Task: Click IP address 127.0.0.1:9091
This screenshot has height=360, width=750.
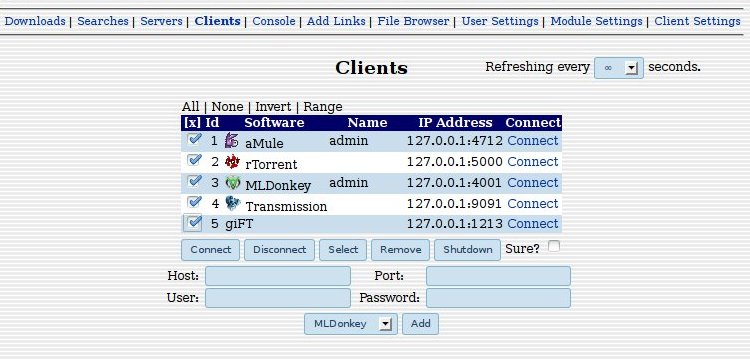Action: (454, 204)
